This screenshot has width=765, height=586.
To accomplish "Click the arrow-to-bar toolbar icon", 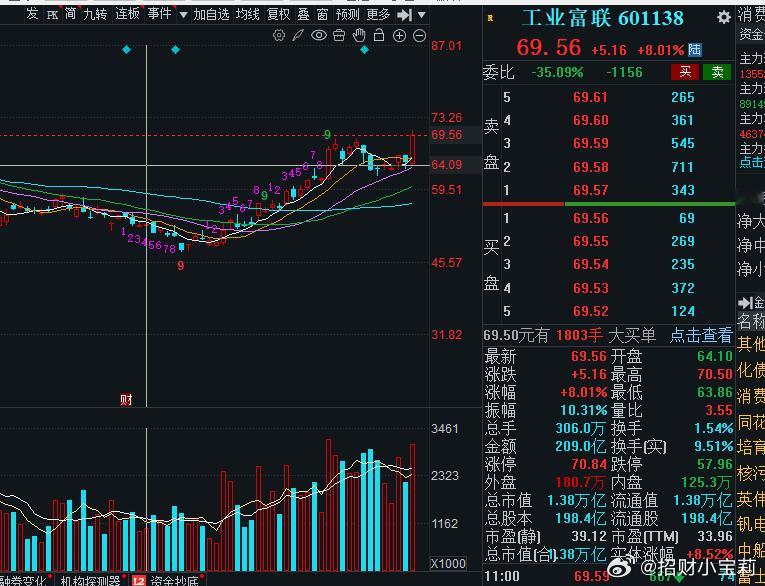I will [404, 15].
